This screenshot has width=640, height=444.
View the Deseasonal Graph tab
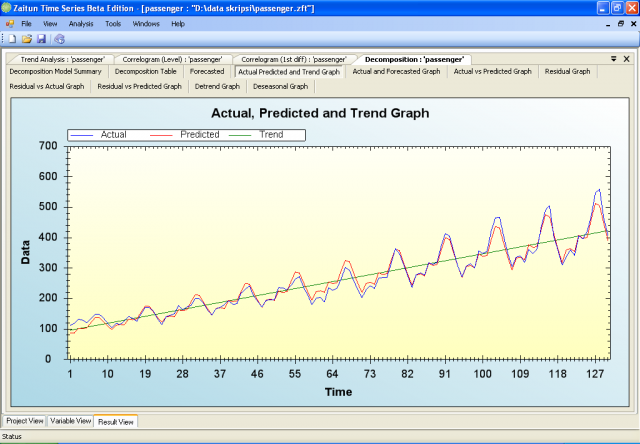280,86
